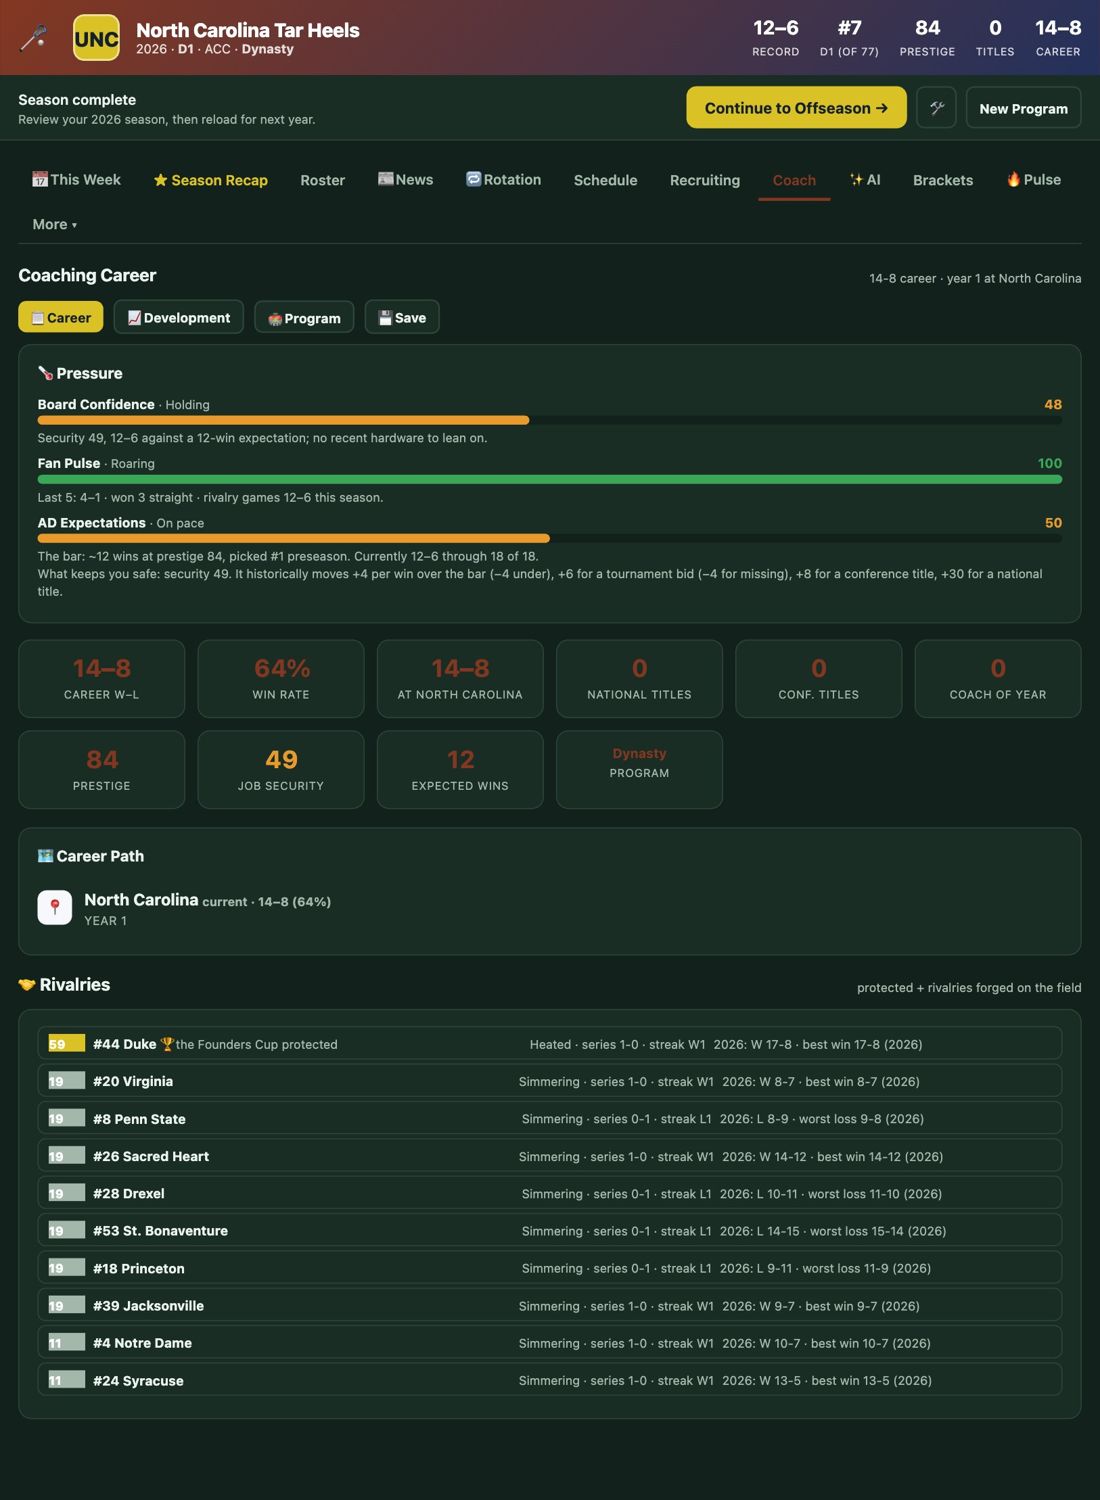Click the stadium icon on Program pill

click(x=275, y=319)
